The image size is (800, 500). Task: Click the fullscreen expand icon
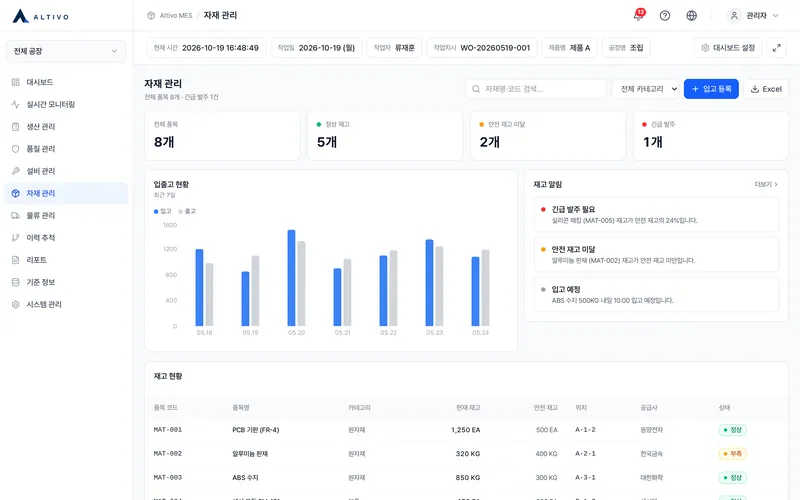coord(777,48)
